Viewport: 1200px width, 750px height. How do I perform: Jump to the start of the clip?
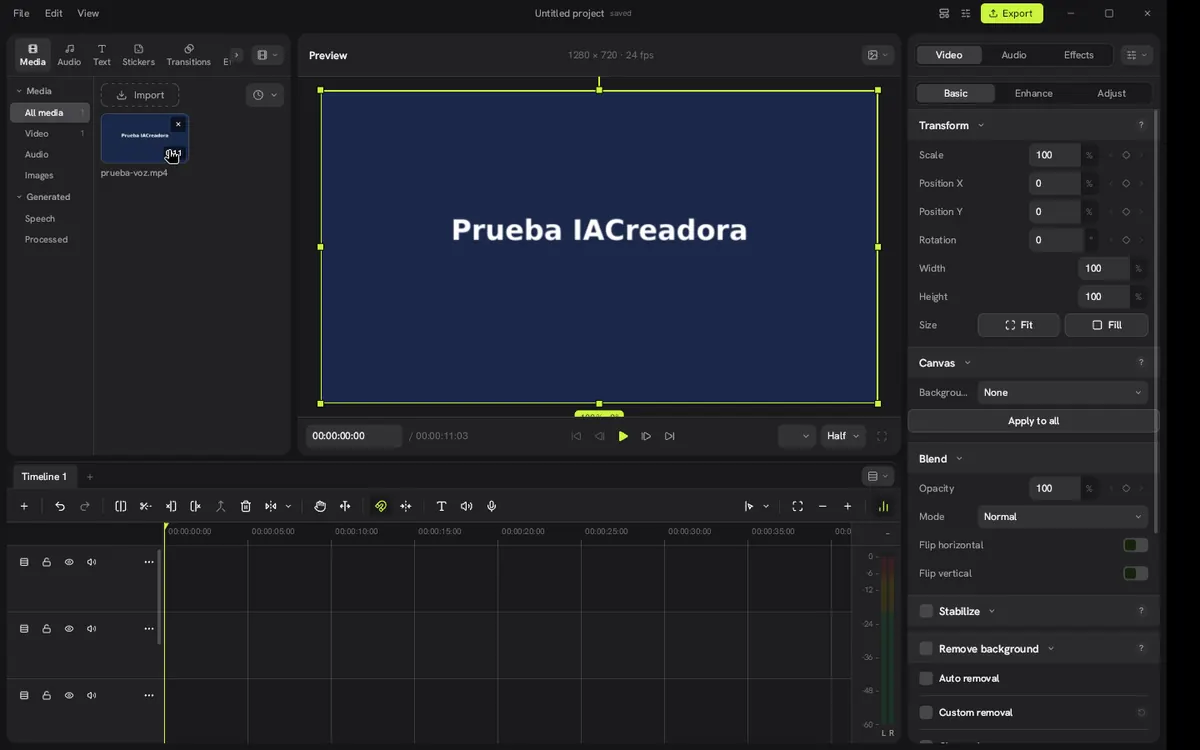pyautogui.click(x=576, y=436)
